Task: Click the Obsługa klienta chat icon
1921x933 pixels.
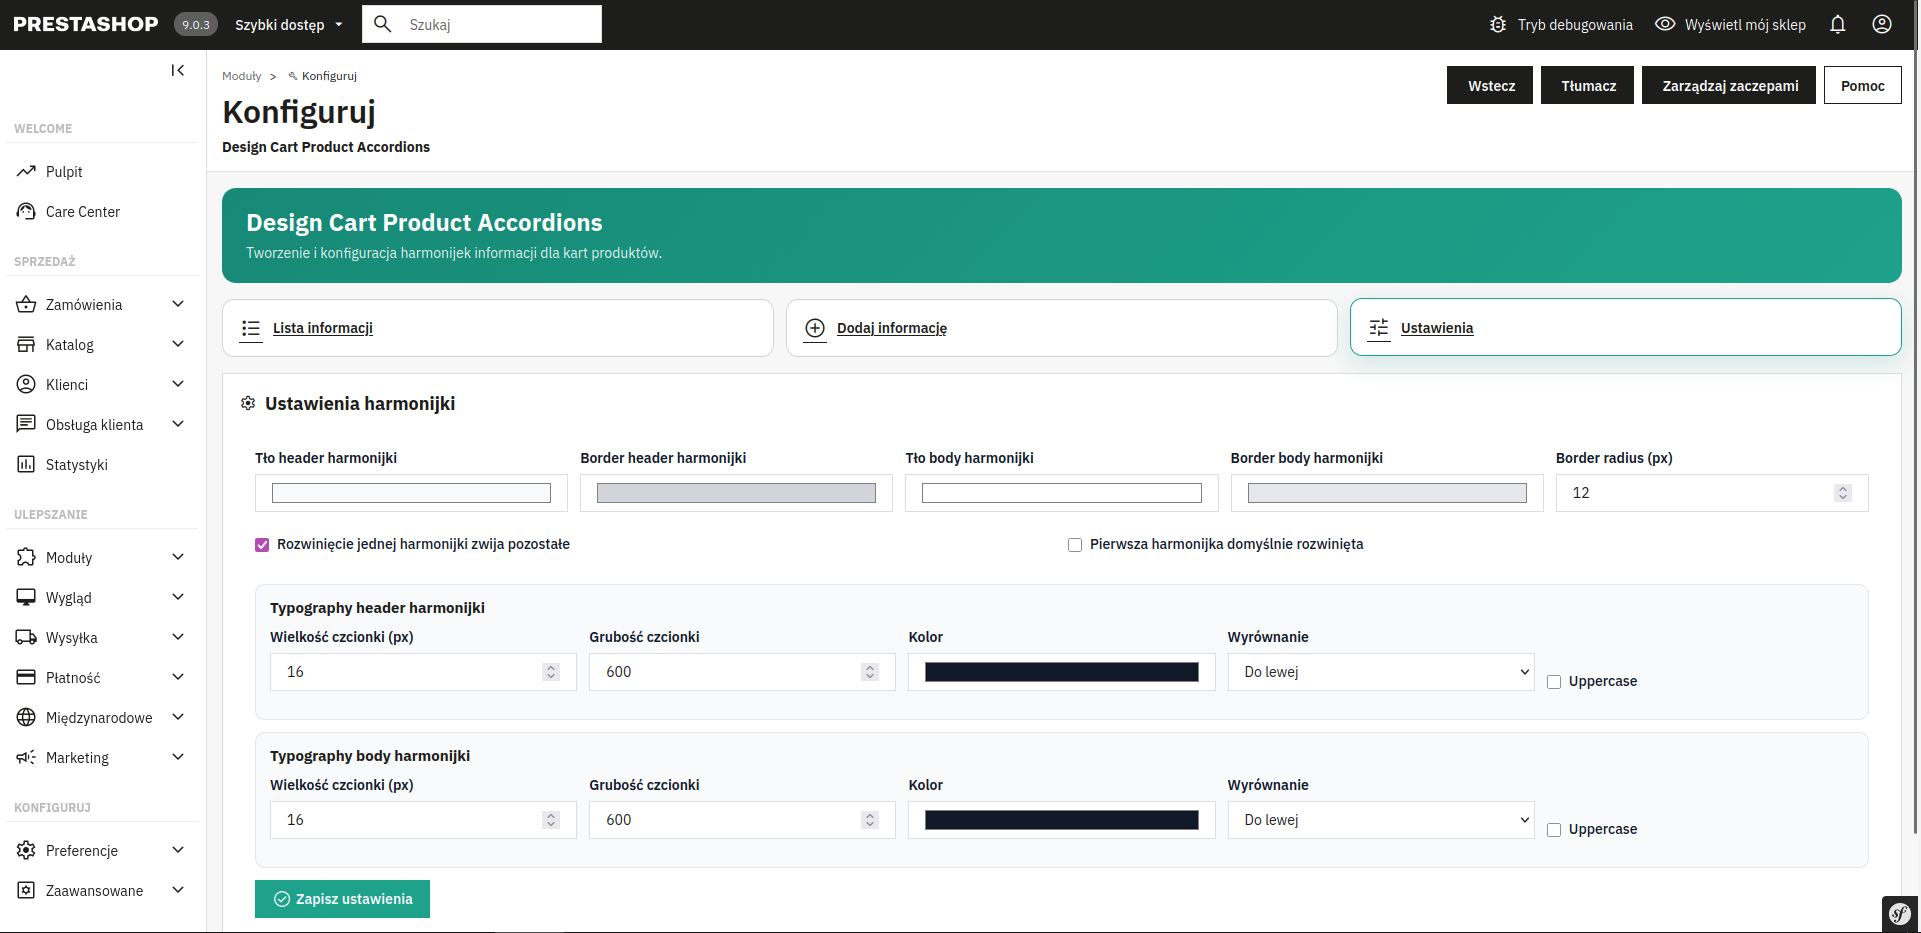Action: tap(26, 424)
